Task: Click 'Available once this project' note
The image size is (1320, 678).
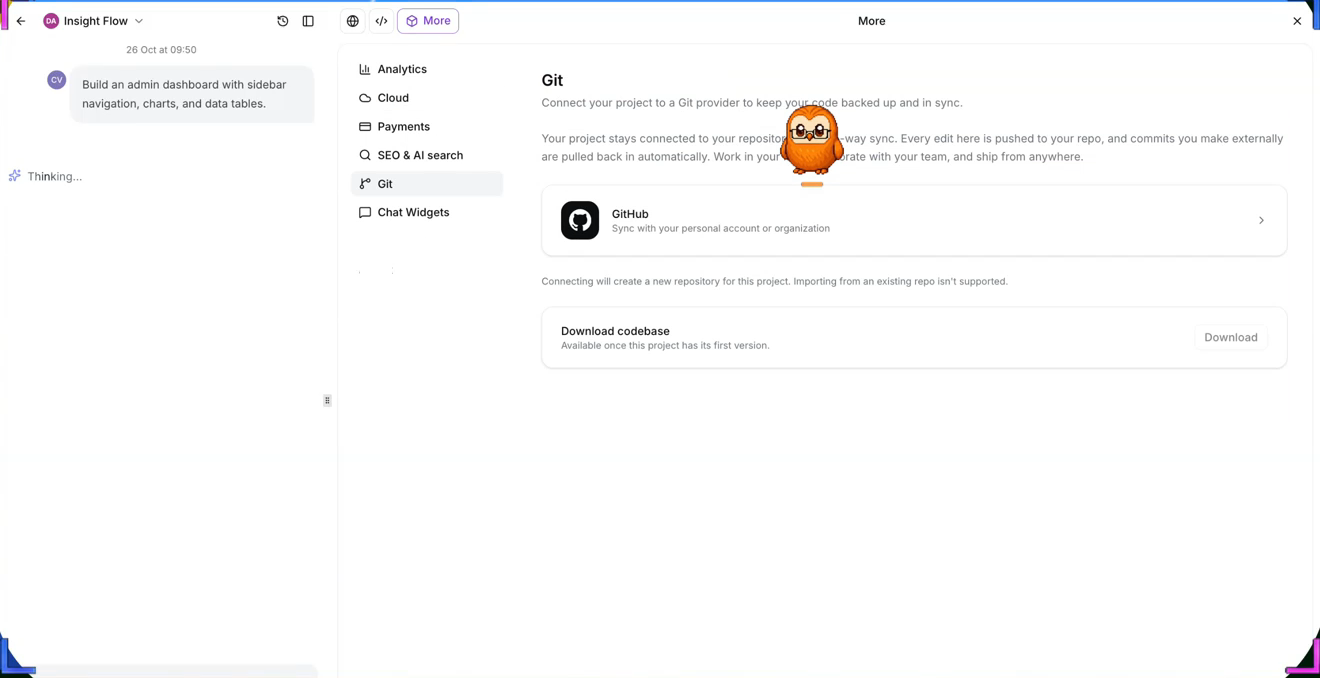Action: 665,346
